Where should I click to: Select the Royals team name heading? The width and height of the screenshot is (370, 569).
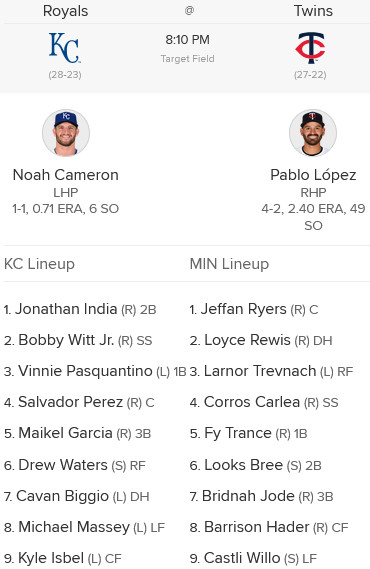tap(65, 11)
